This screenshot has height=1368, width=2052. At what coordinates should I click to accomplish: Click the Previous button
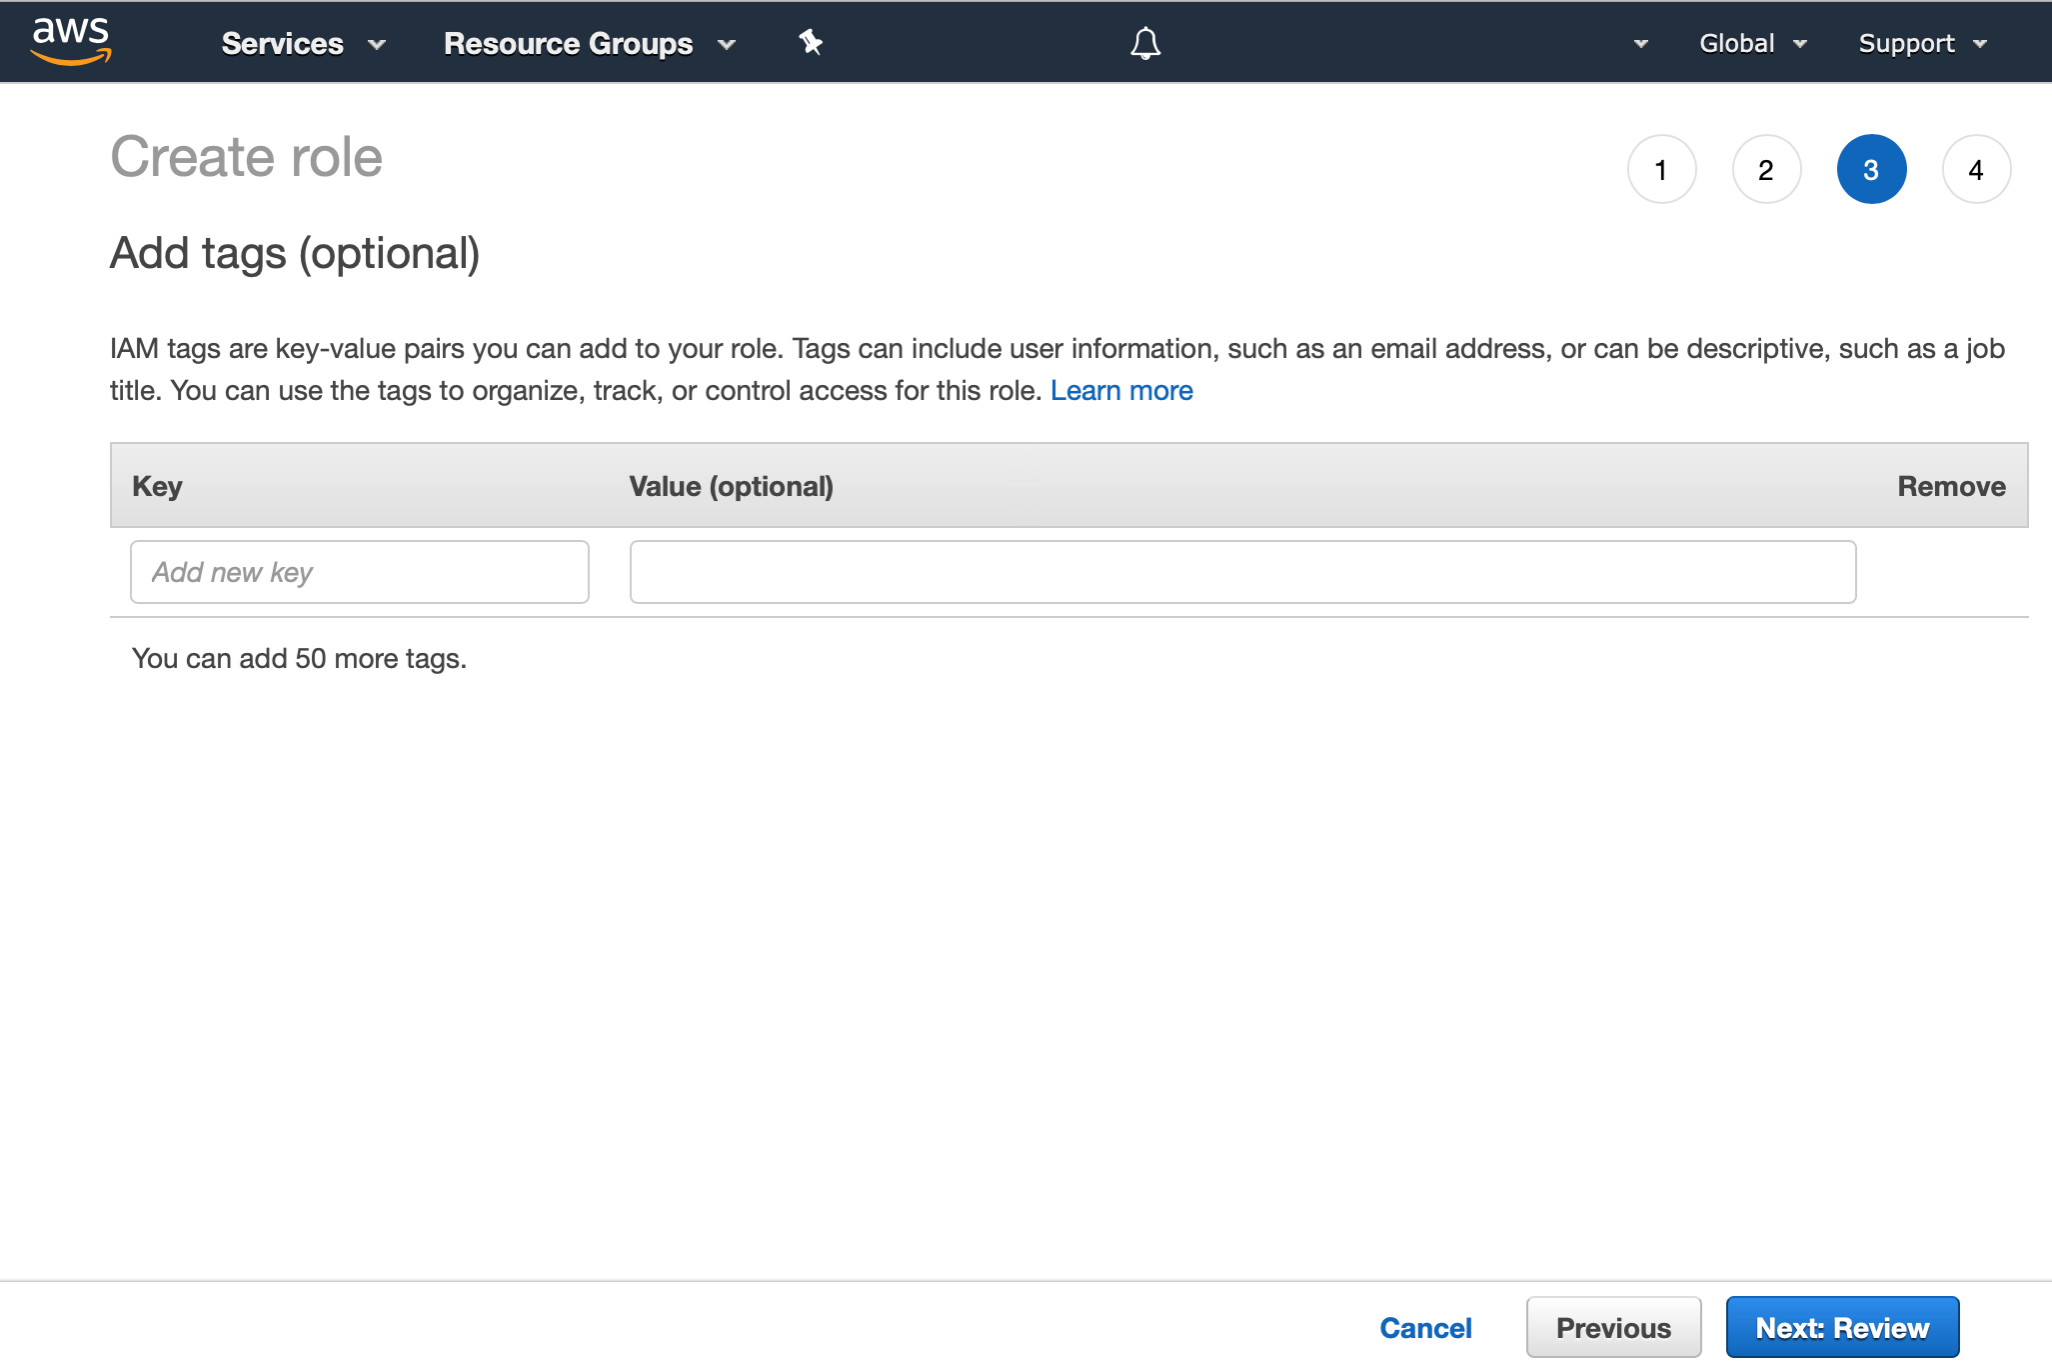click(x=1613, y=1327)
